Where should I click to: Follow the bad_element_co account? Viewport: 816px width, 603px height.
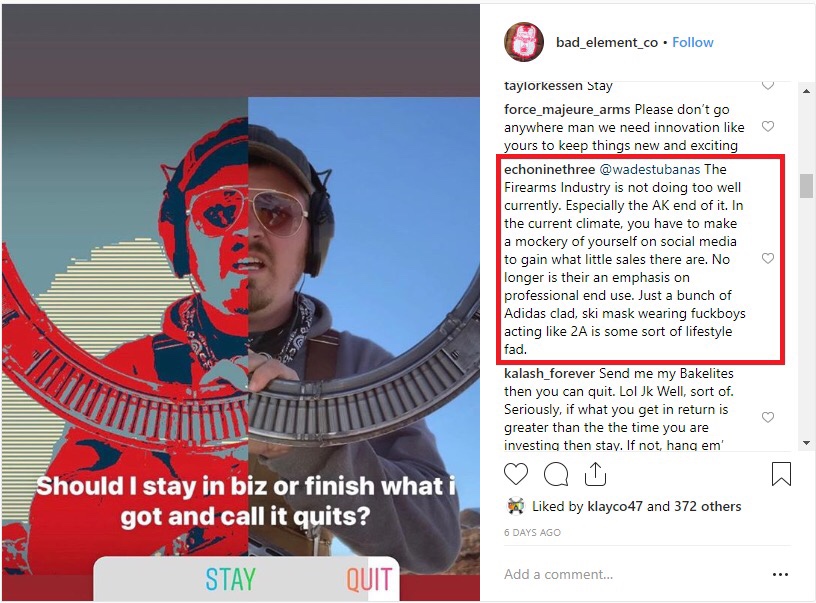point(693,42)
